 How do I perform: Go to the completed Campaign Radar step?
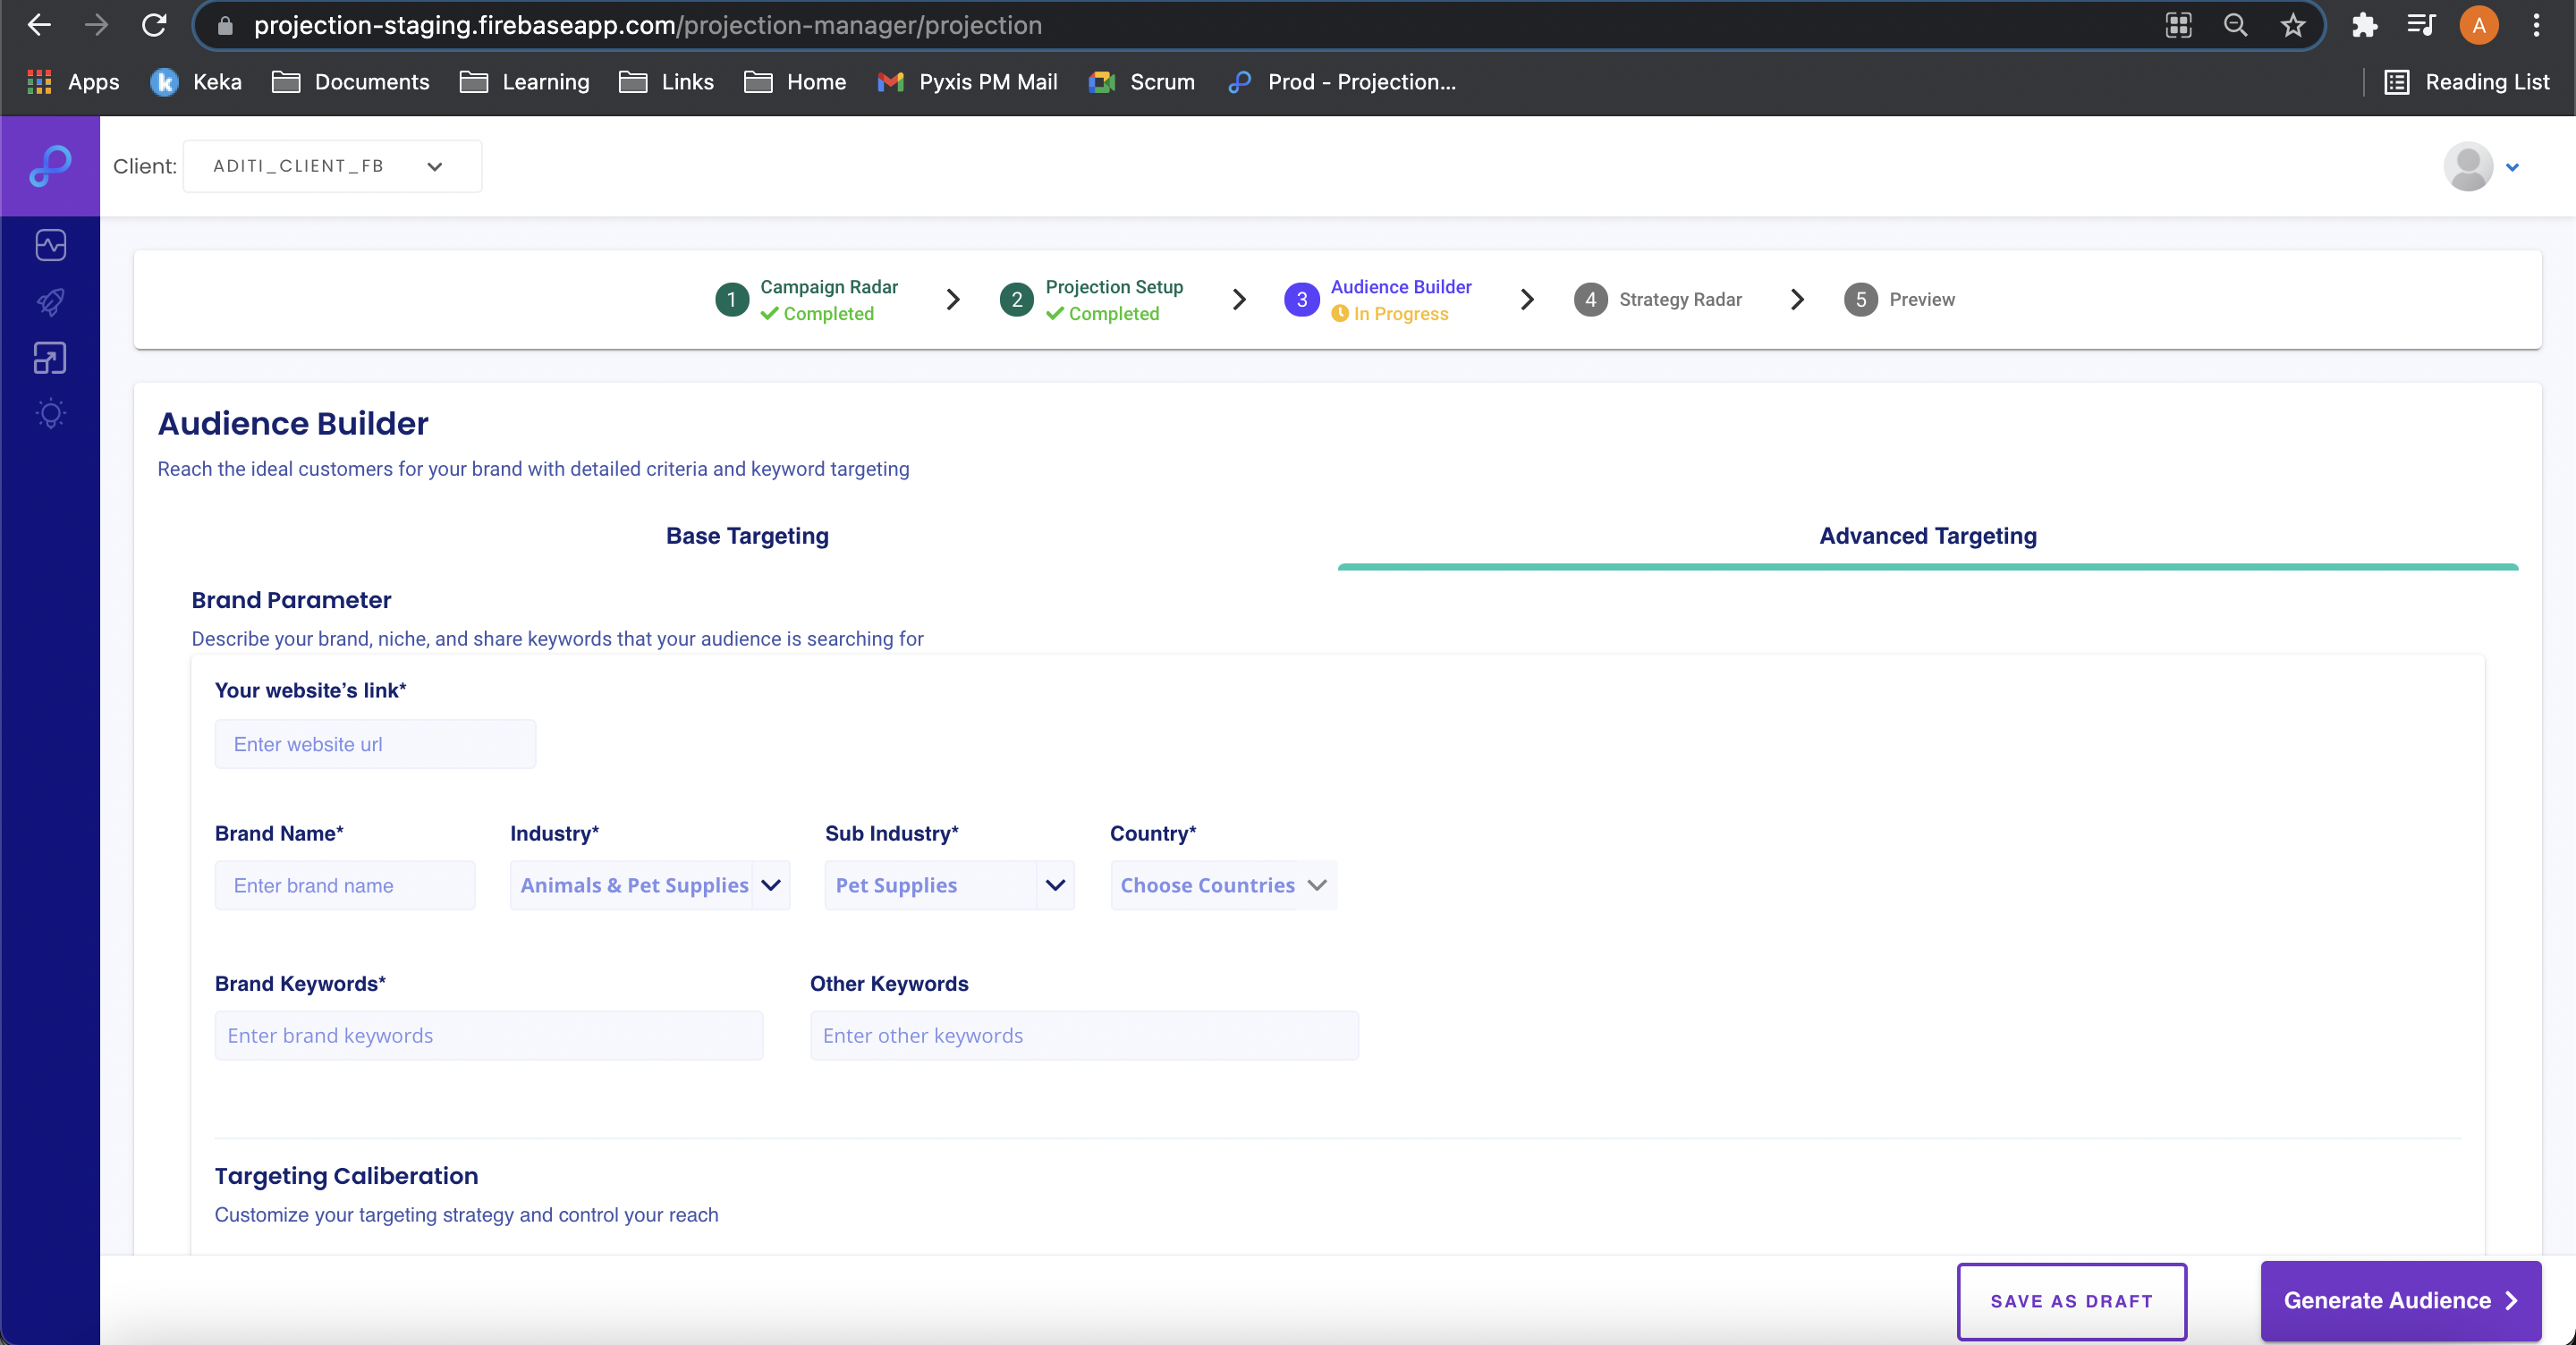point(827,299)
